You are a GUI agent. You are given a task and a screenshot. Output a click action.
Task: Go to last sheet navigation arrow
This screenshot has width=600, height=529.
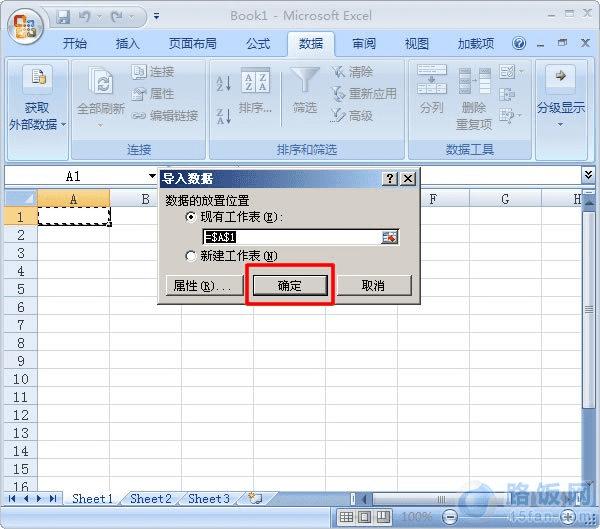tap(53, 498)
